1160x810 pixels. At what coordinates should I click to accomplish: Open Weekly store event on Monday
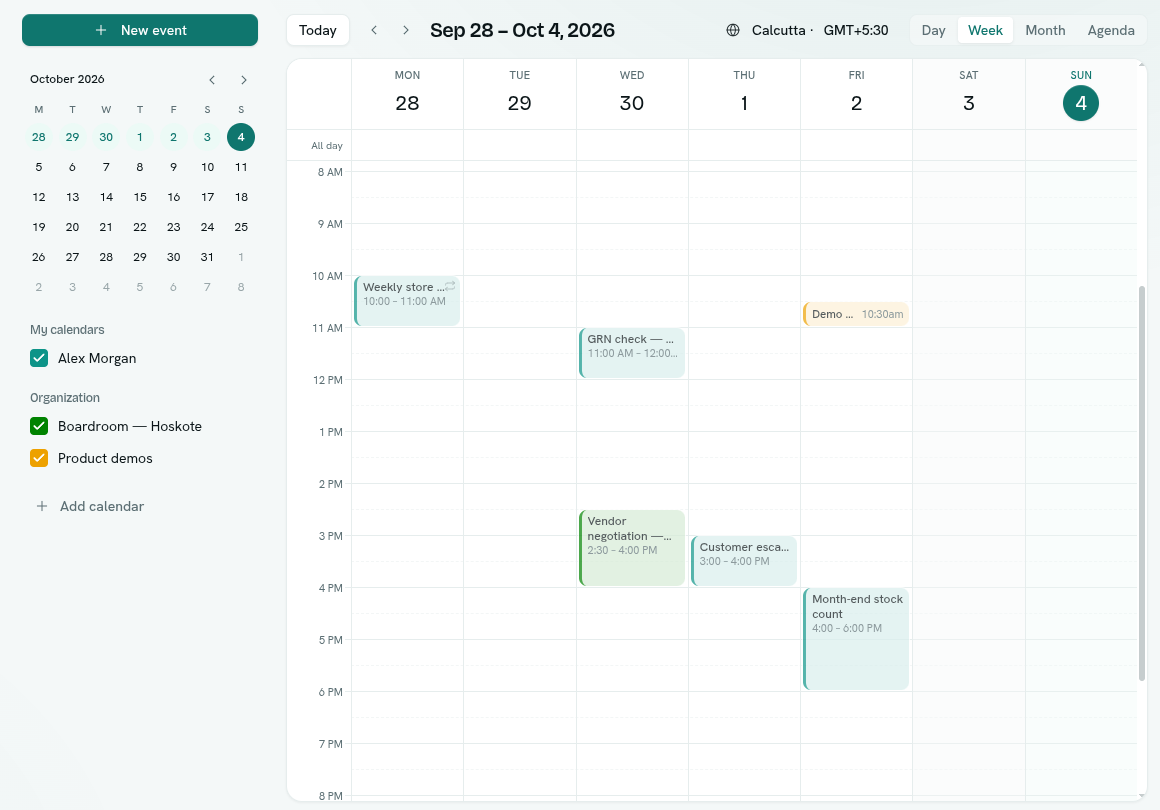(407, 301)
